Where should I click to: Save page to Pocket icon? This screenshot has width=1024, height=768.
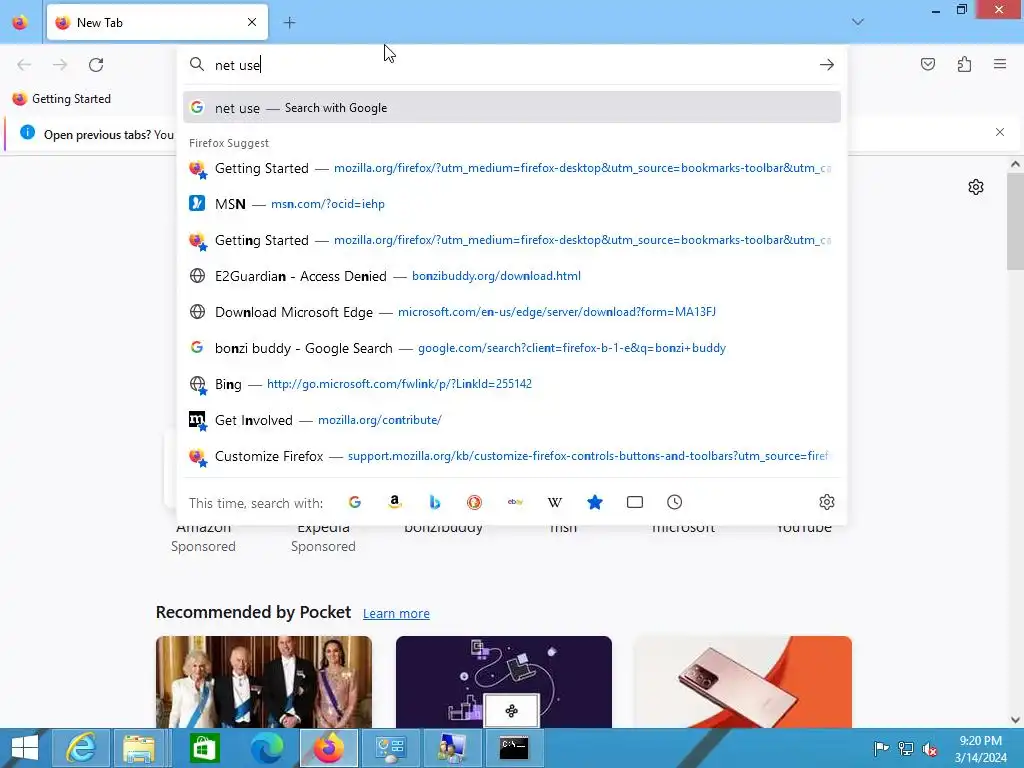(928, 64)
